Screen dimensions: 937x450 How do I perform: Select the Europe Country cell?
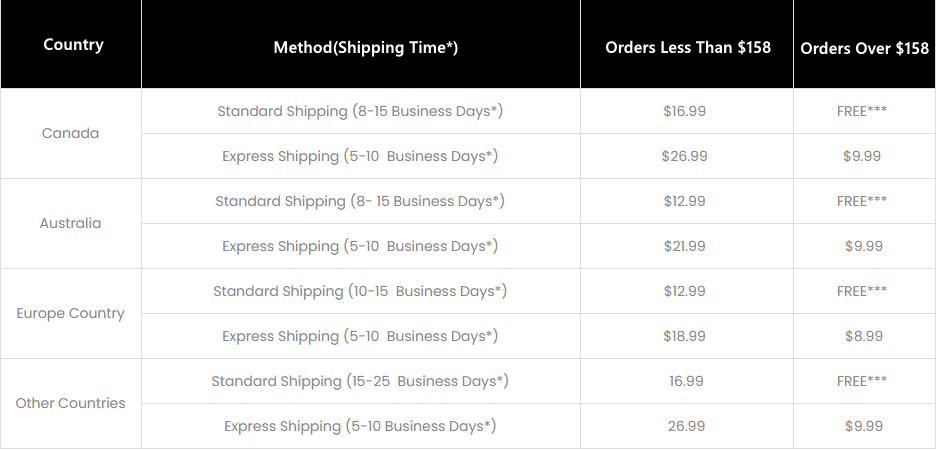pyautogui.click(x=71, y=314)
